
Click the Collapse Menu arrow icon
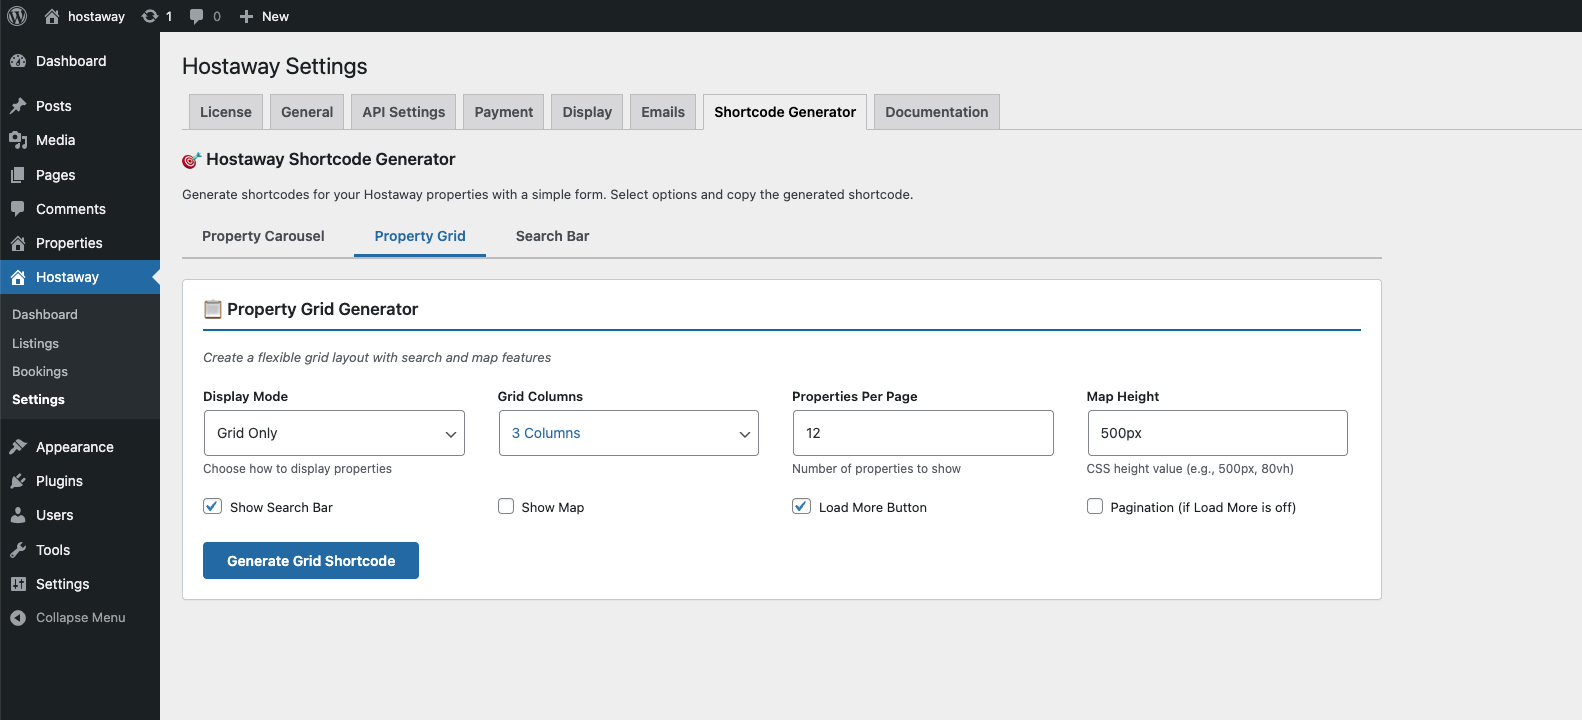[x=18, y=618]
